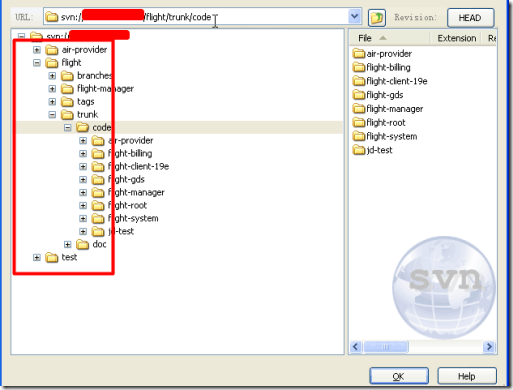Select the trunk folder icon
The image size is (513, 390).
click(67, 115)
